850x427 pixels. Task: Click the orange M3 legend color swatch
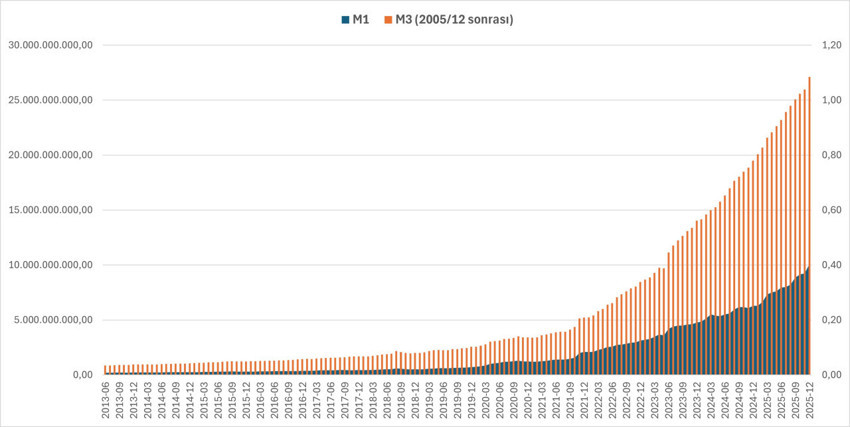click(389, 20)
